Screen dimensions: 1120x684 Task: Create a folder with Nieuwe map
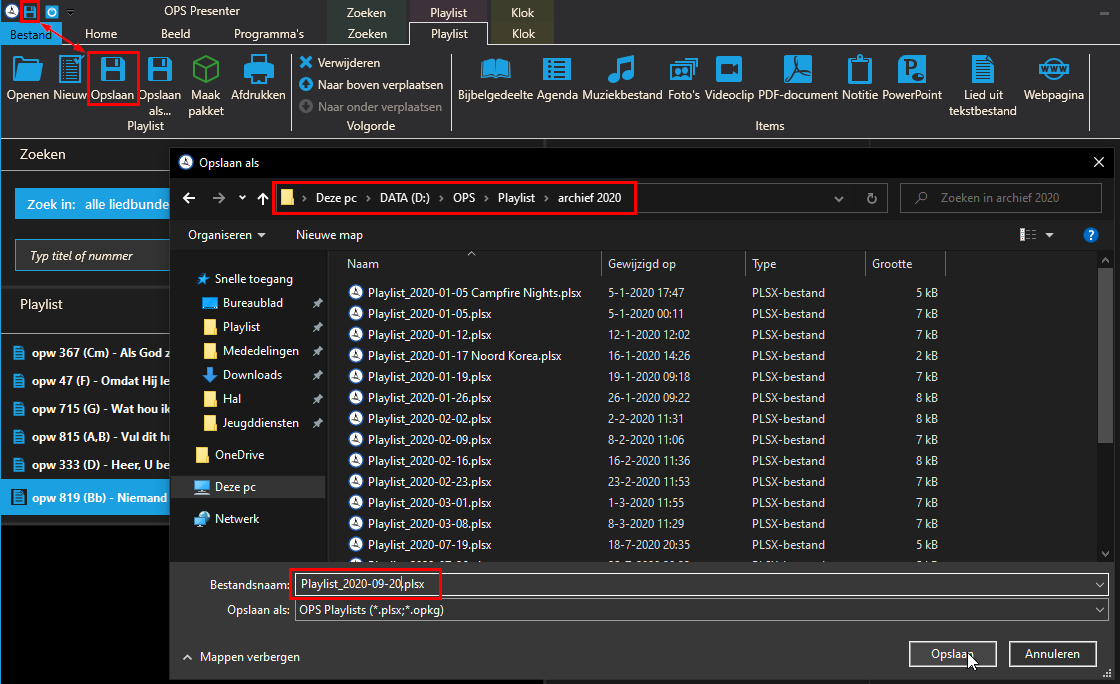(x=329, y=235)
